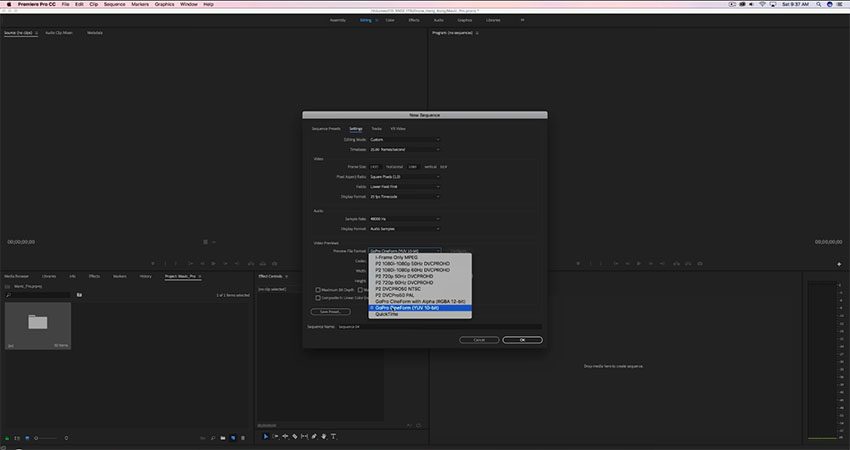Select the Selection arrow tool

pos(266,436)
